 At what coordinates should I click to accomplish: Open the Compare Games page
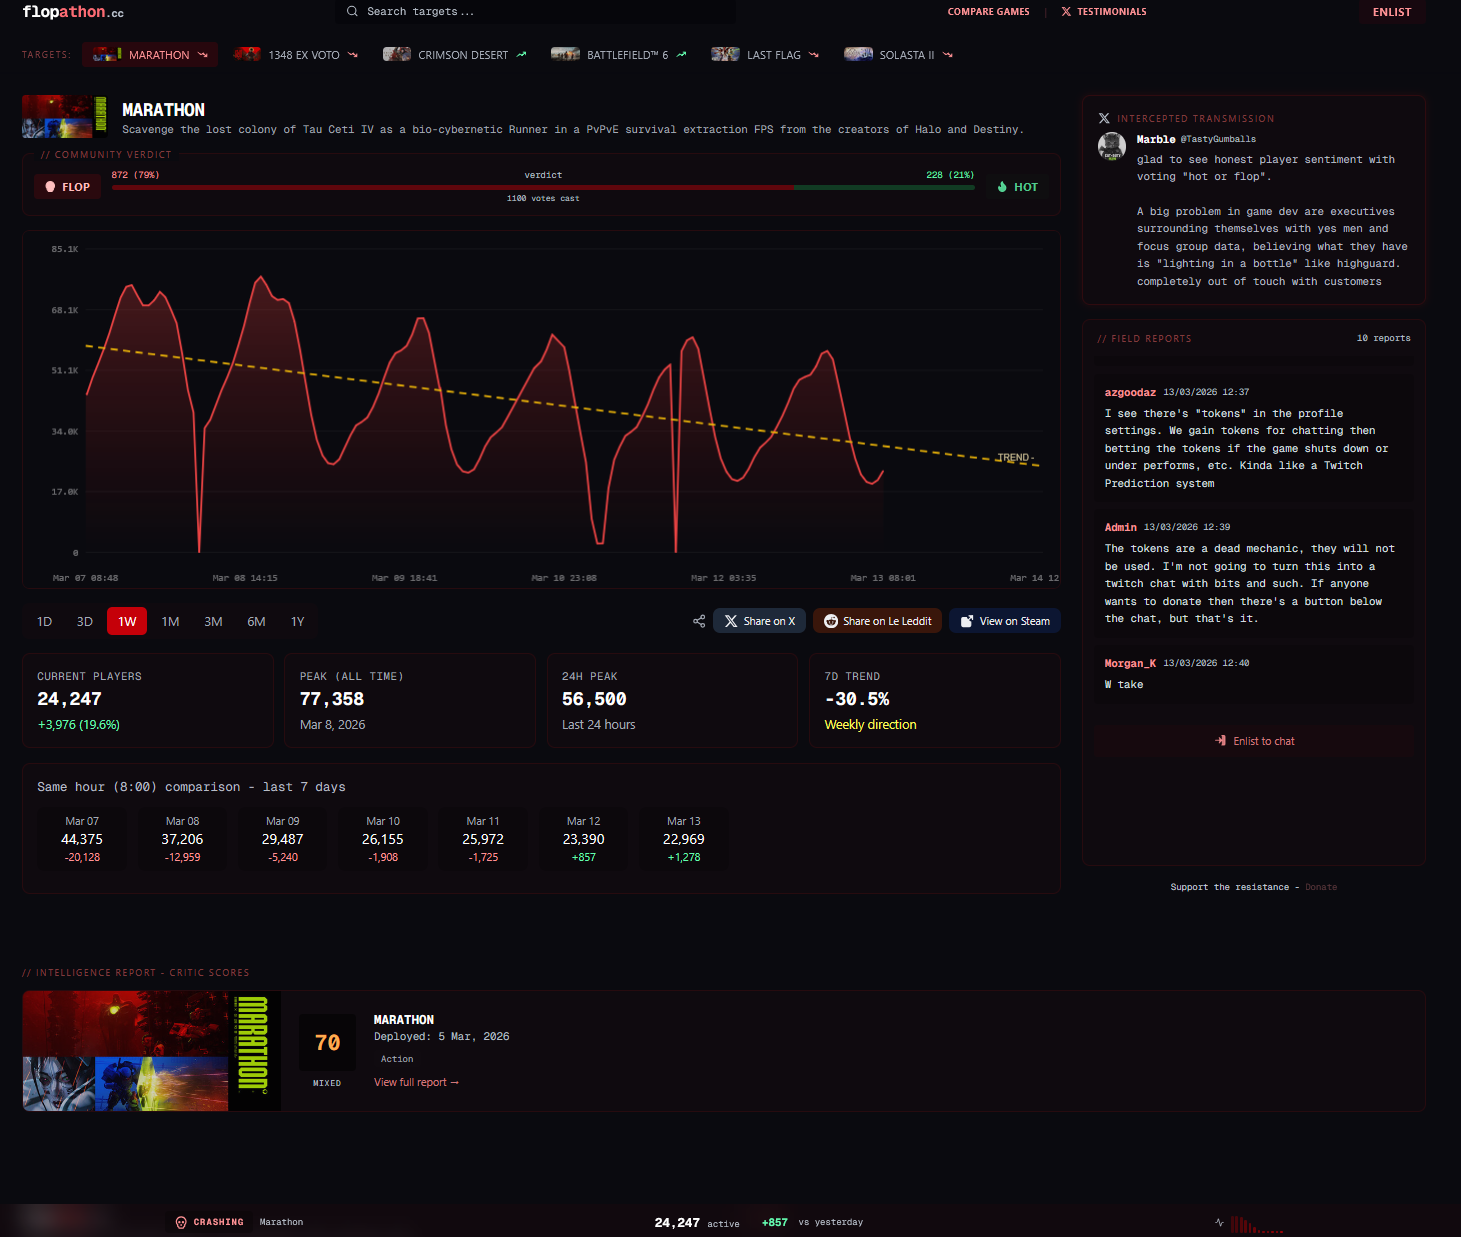pos(988,12)
